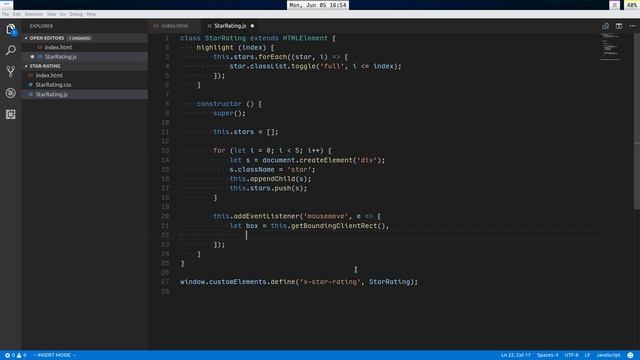640x360 pixels.
Task: Click the JavaScript language mode status entry
Action: point(608,355)
